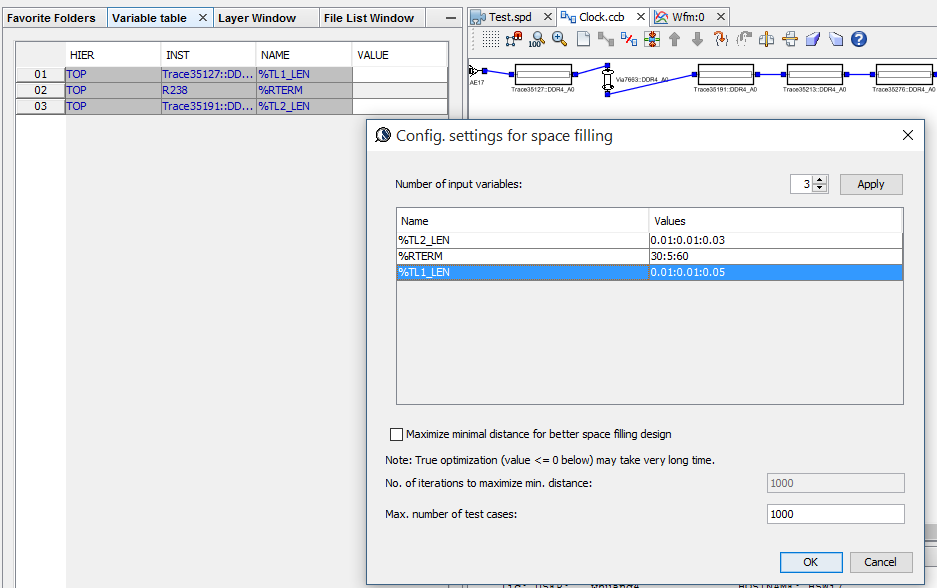Select the %RTERM row in the dialog table

(x=522, y=257)
